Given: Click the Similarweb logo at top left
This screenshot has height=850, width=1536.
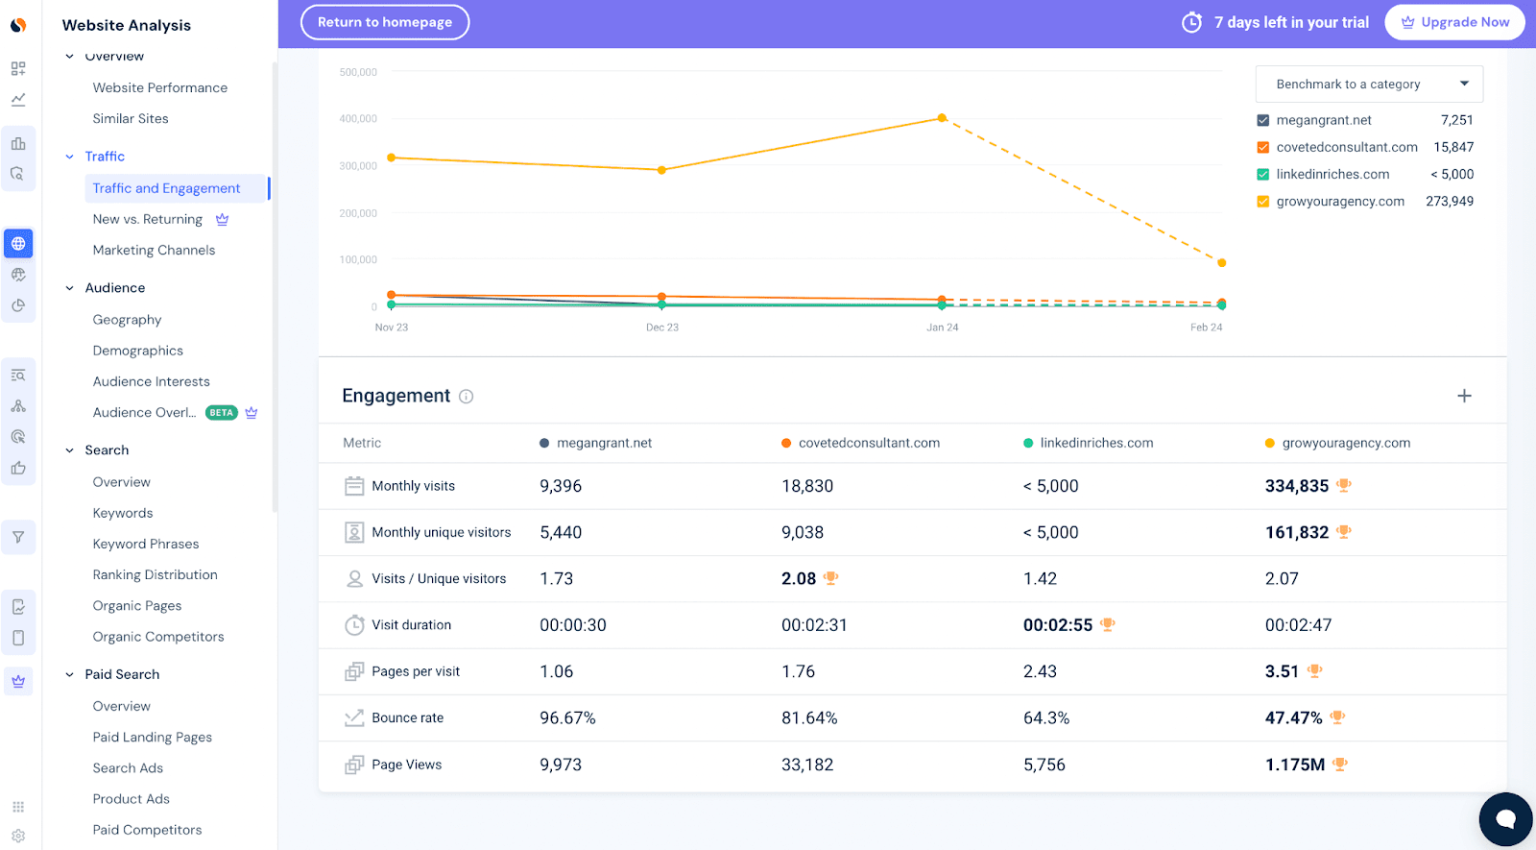Looking at the screenshot, I should (x=18, y=20).
